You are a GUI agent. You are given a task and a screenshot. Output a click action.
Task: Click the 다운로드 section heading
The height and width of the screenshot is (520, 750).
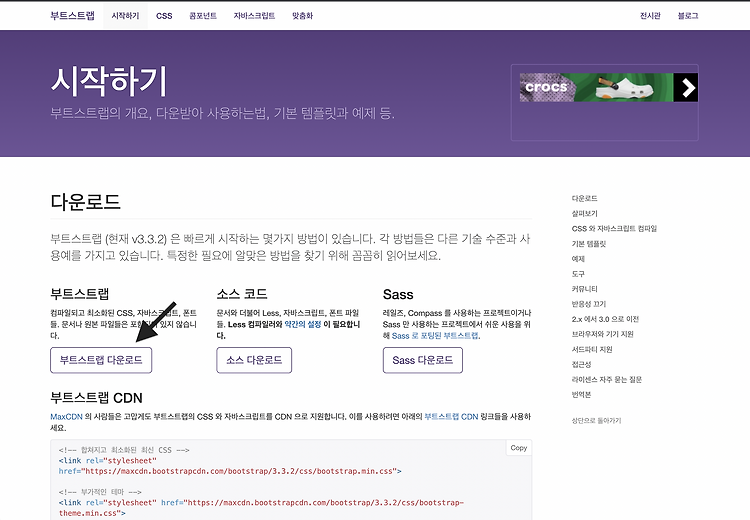click(x=86, y=202)
